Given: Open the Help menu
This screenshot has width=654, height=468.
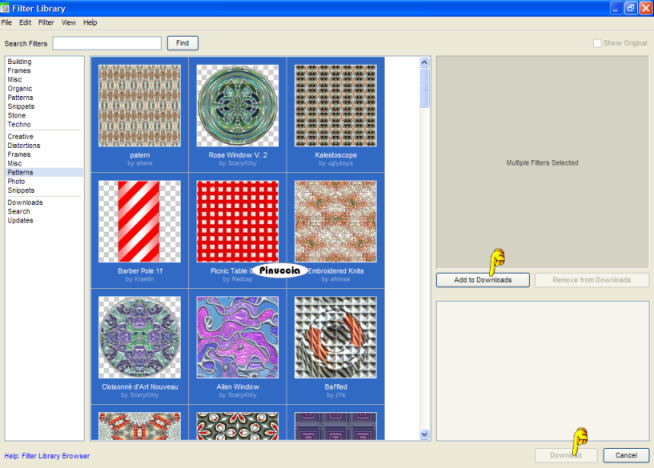Looking at the screenshot, I should 90,23.
